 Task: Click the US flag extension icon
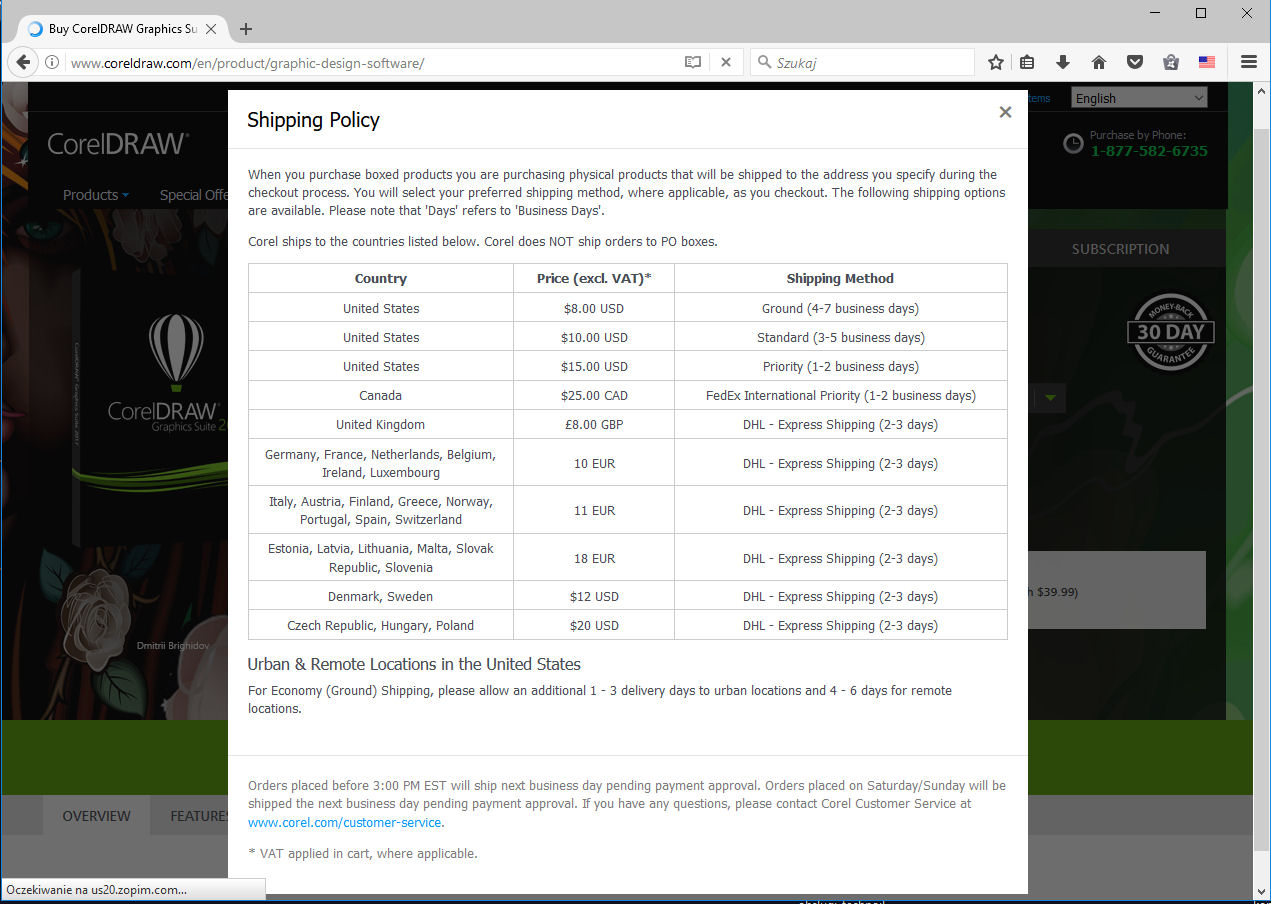click(x=1207, y=62)
